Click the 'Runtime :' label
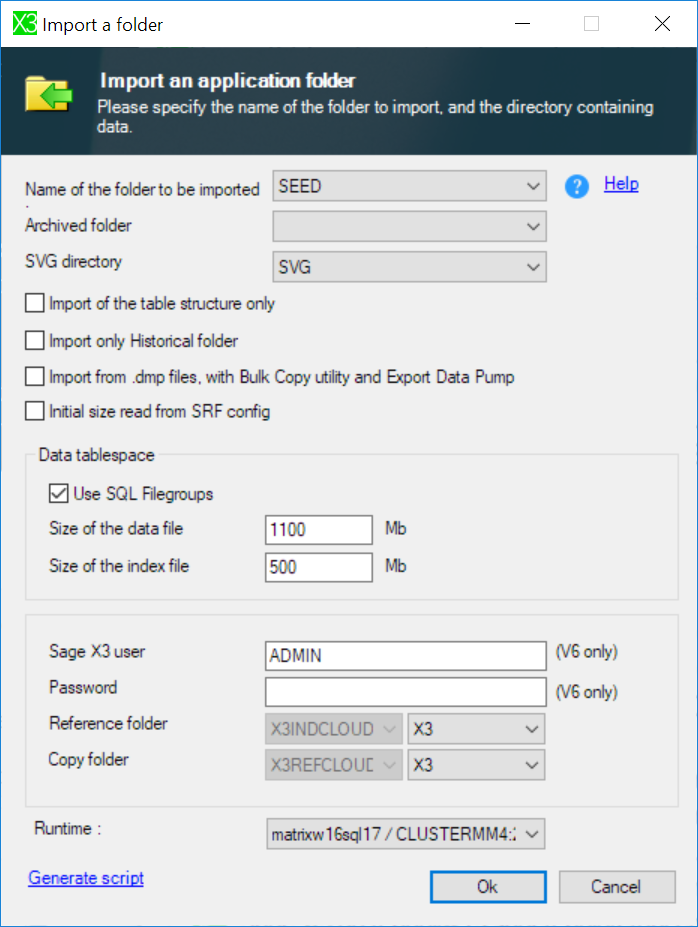This screenshot has width=698, height=927. (67, 828)
